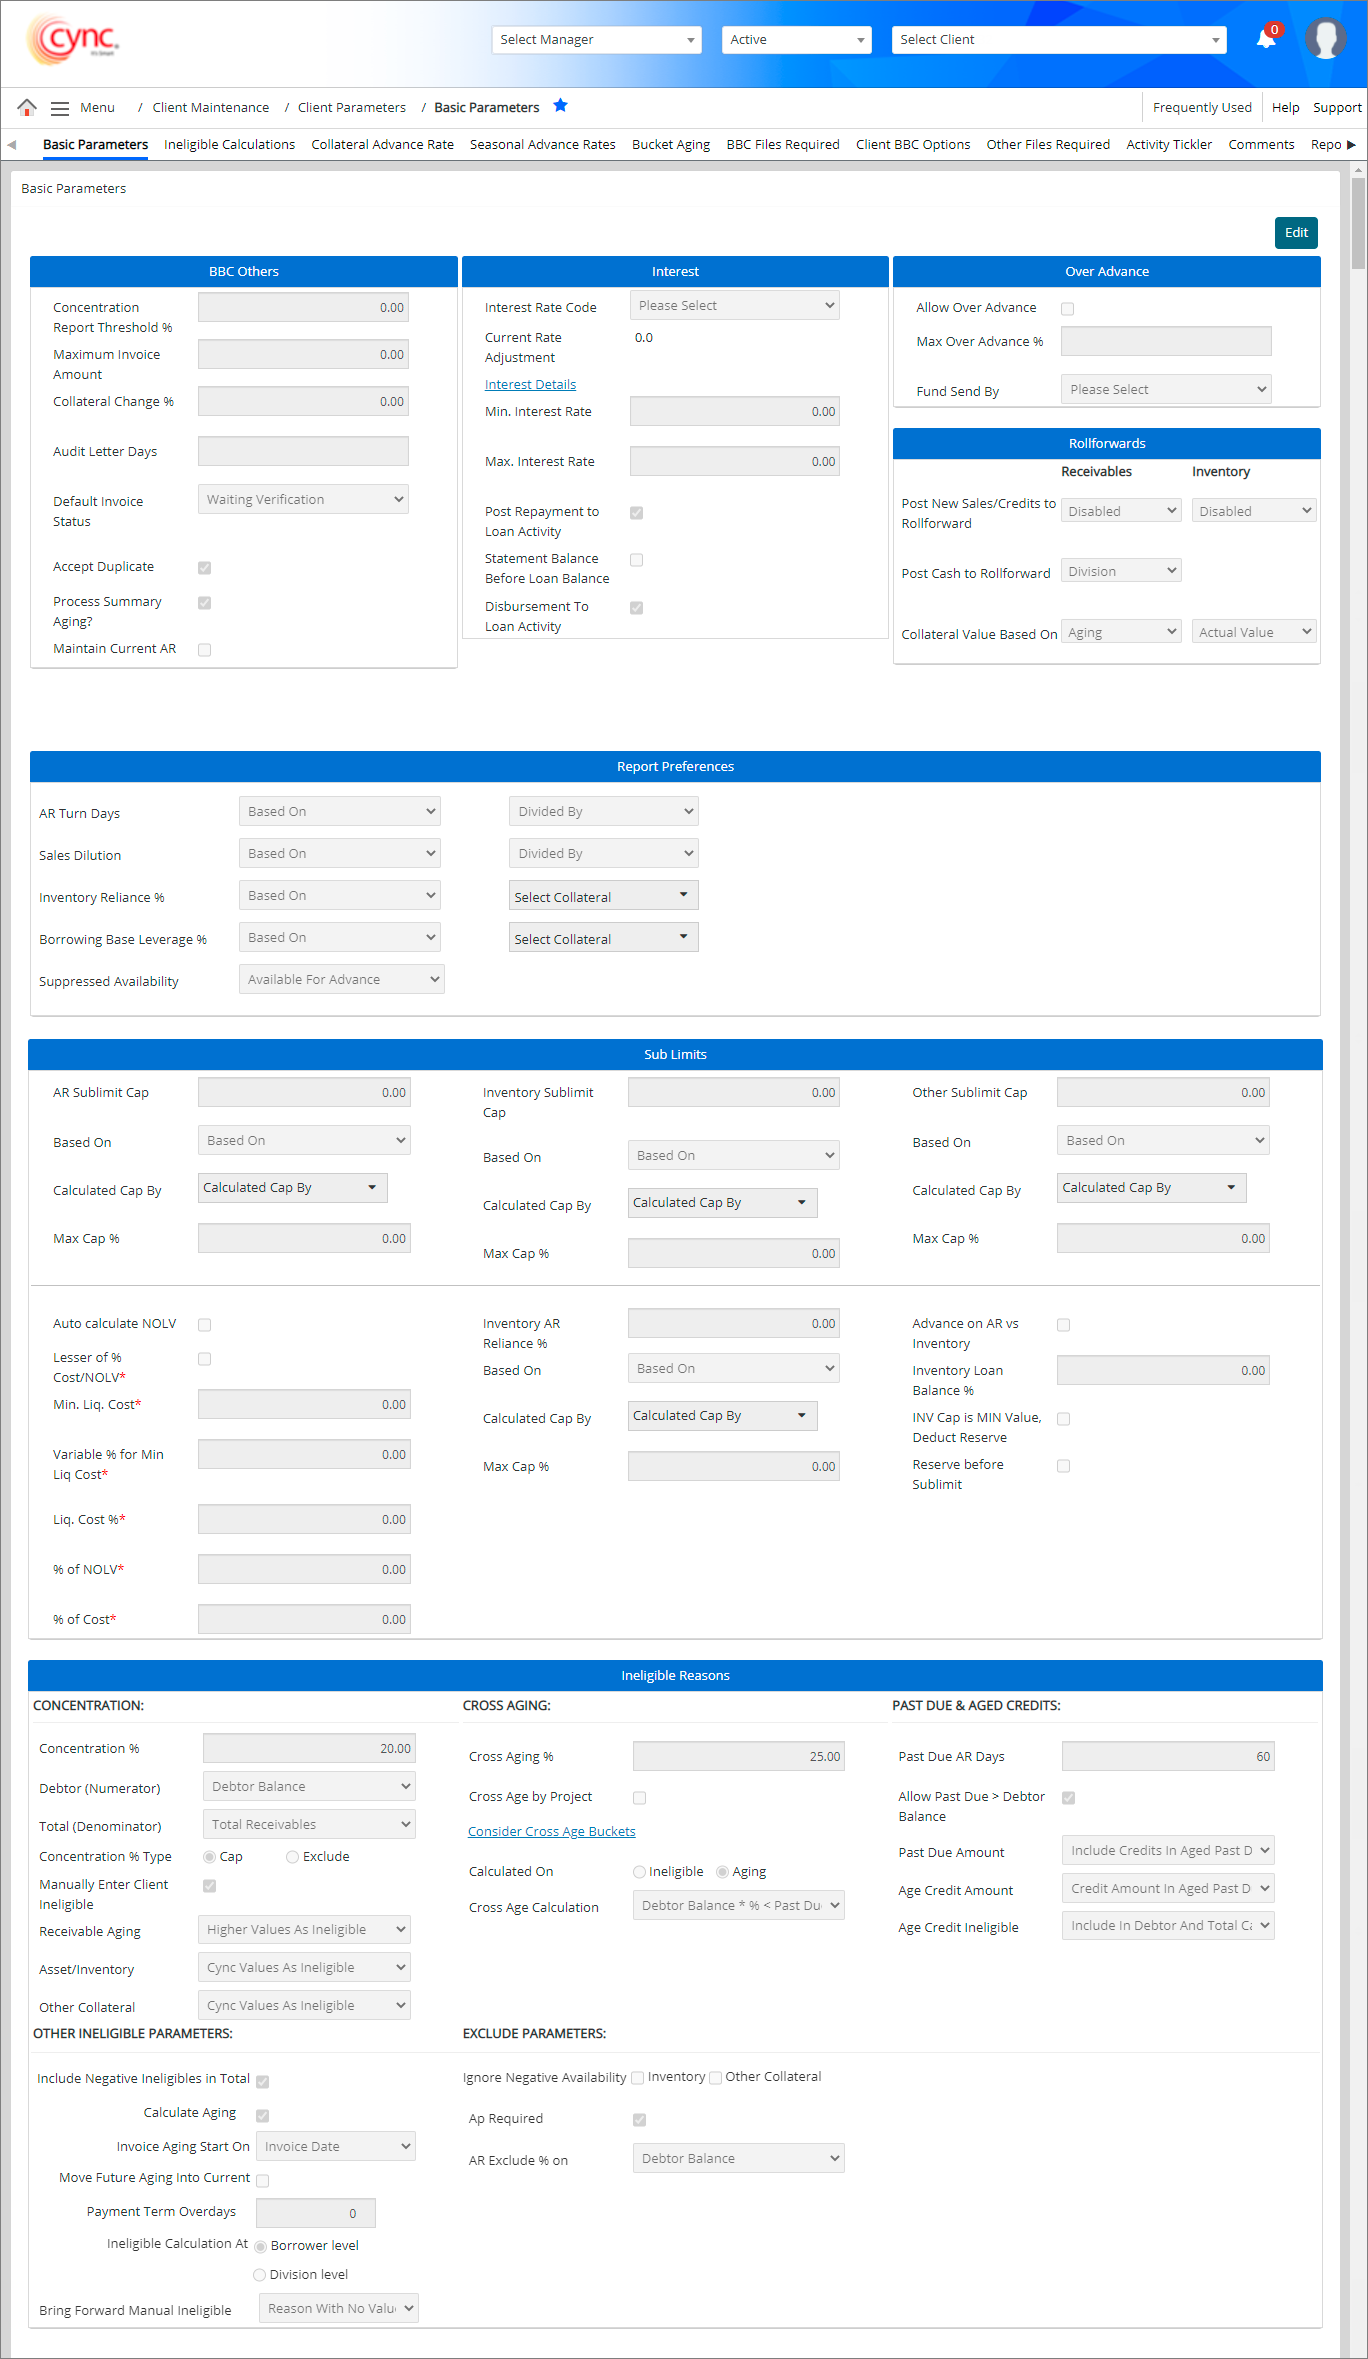Viewport: 1368px width, 2359px height.
Task: Select the Exclude concentration type radio
Action: [x=292, y=1857]
